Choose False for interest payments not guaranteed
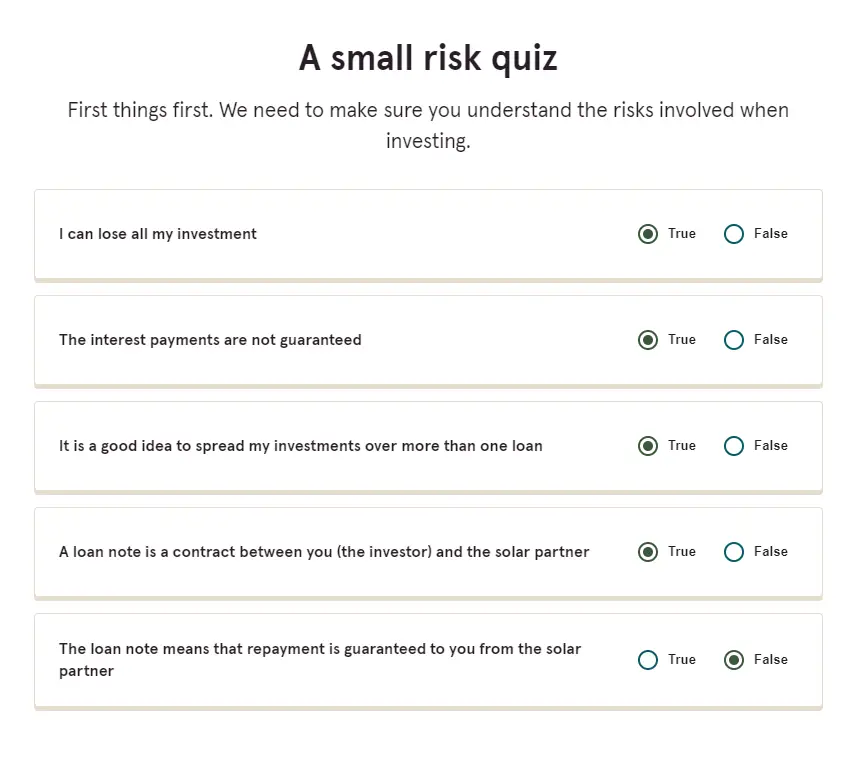The width and height of the screenshot is (868, 769). click(x=733, y=340)
